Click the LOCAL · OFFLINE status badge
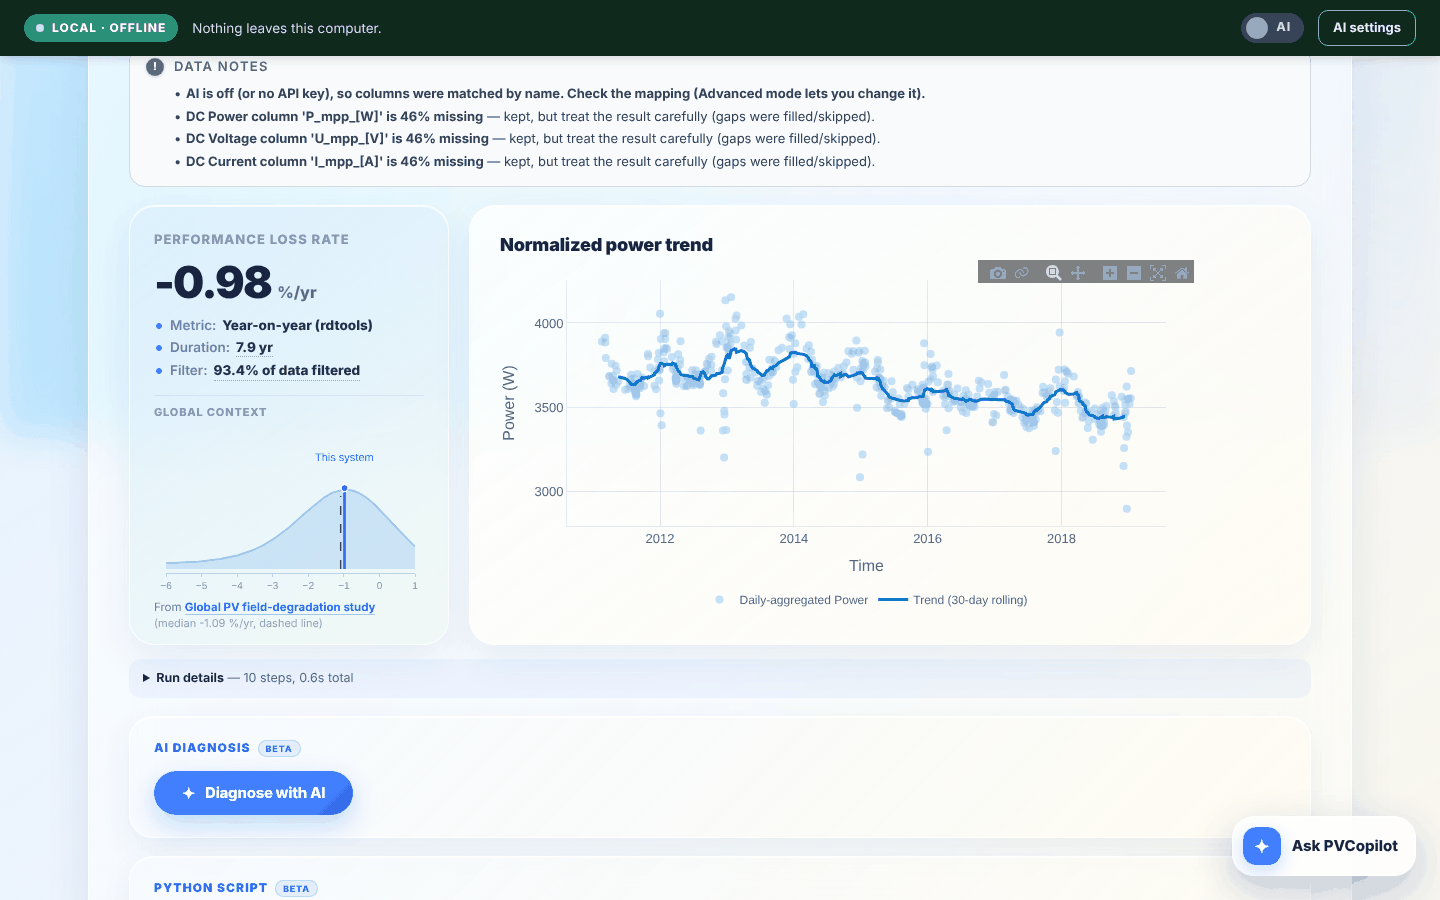This screenshot has height=900, width=1440. pos(101,28)
